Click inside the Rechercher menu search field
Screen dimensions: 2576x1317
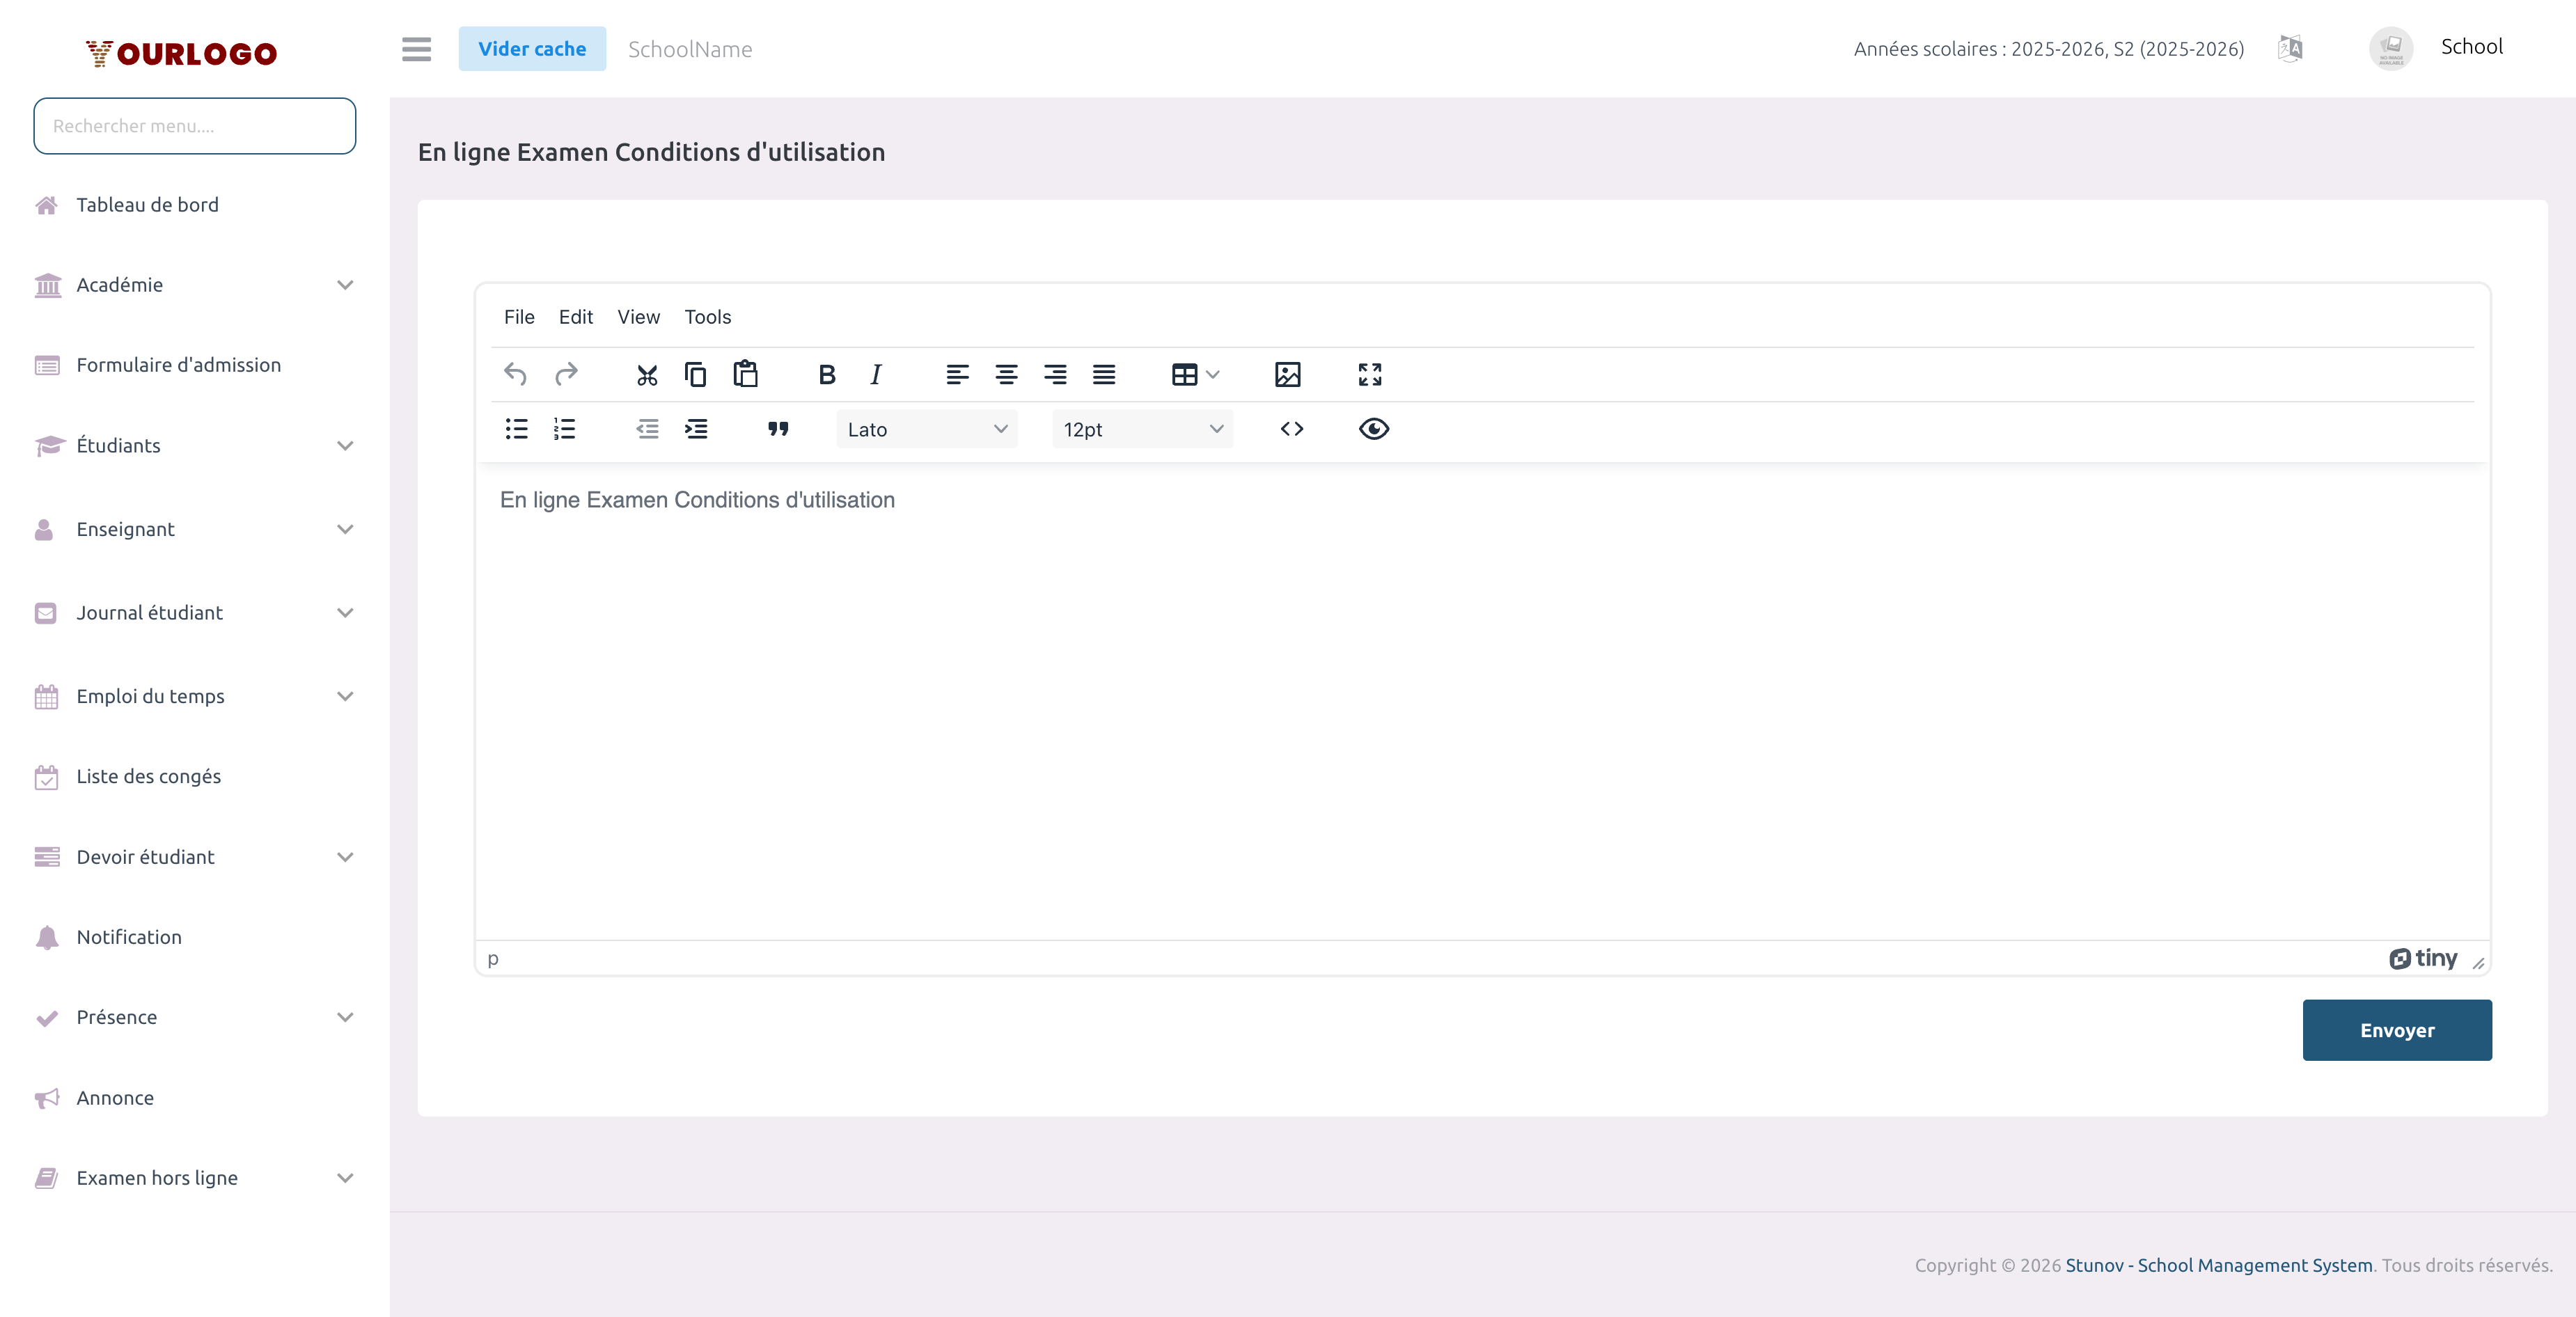tap(194, 126)
